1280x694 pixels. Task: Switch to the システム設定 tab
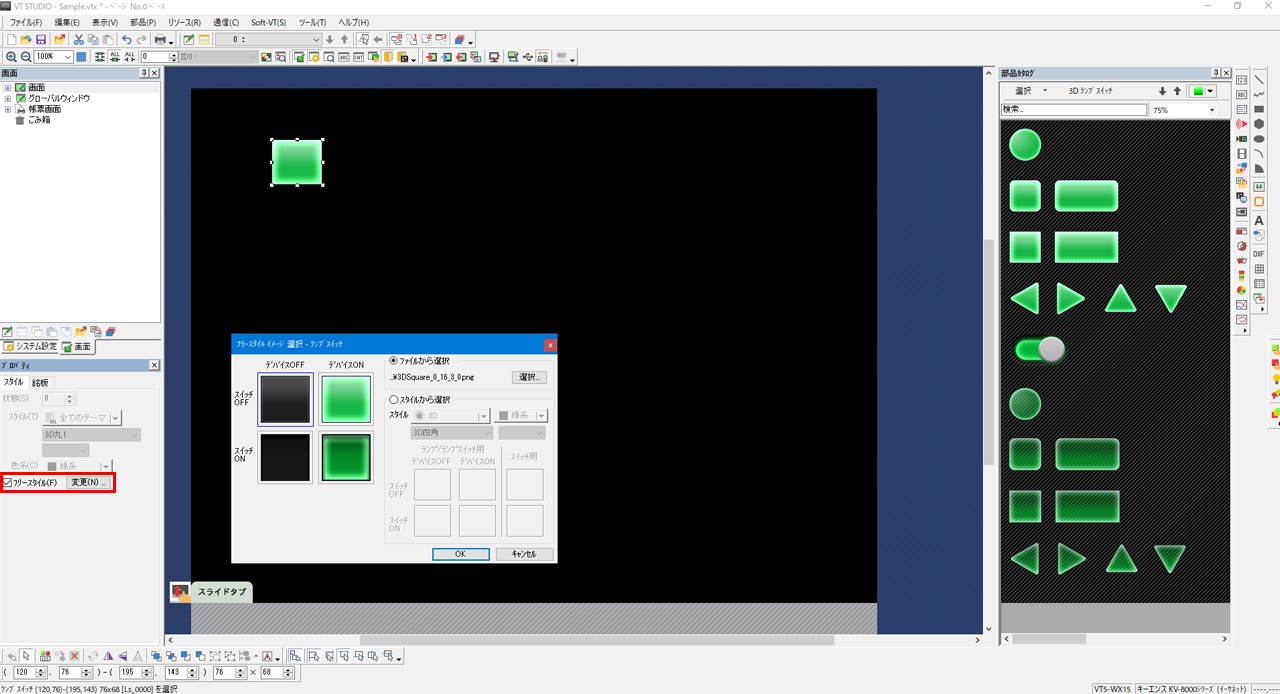[30, 347]
